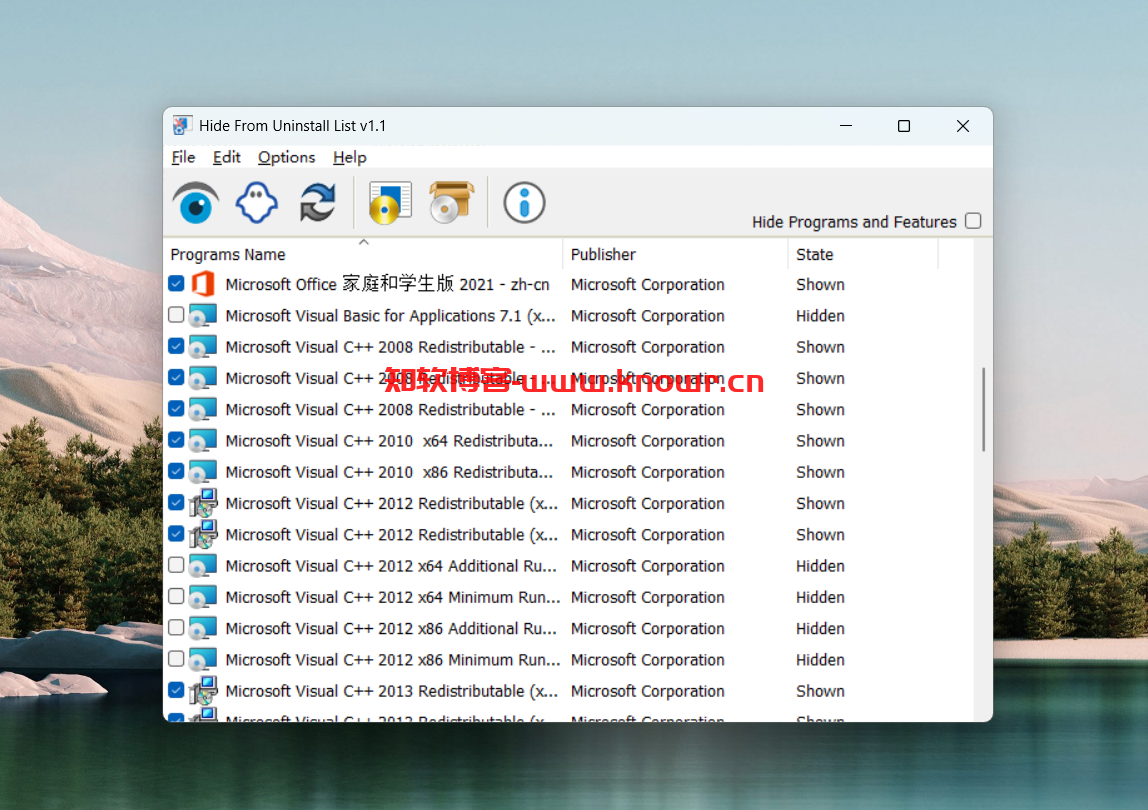Open the blue info circle icon

coord(523,203)
